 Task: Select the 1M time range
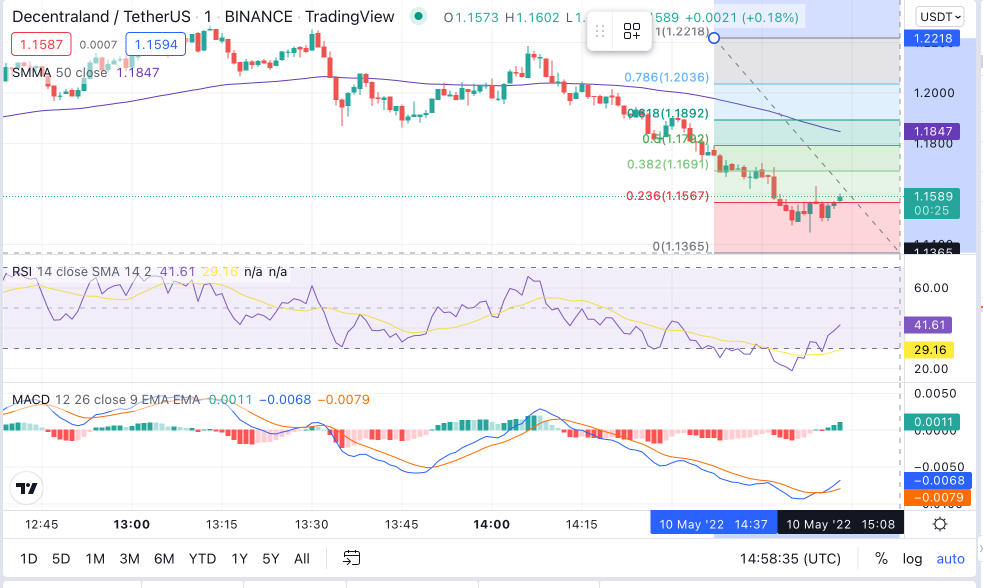click(x=95, y=559)
